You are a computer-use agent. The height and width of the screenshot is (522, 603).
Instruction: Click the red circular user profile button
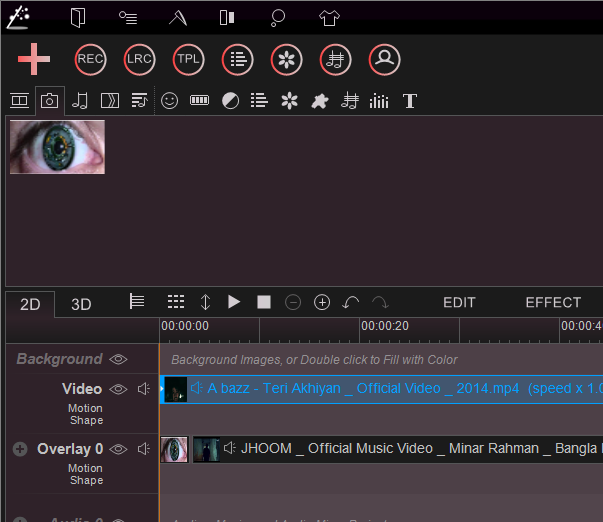(385, 60)
